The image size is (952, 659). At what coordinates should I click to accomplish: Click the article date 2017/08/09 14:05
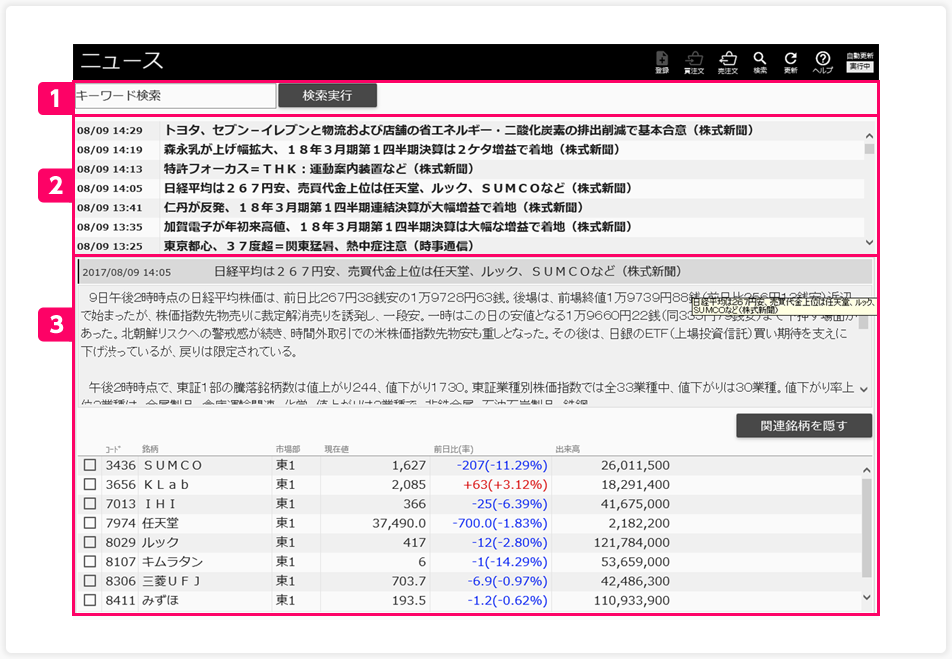click(127, 273)
